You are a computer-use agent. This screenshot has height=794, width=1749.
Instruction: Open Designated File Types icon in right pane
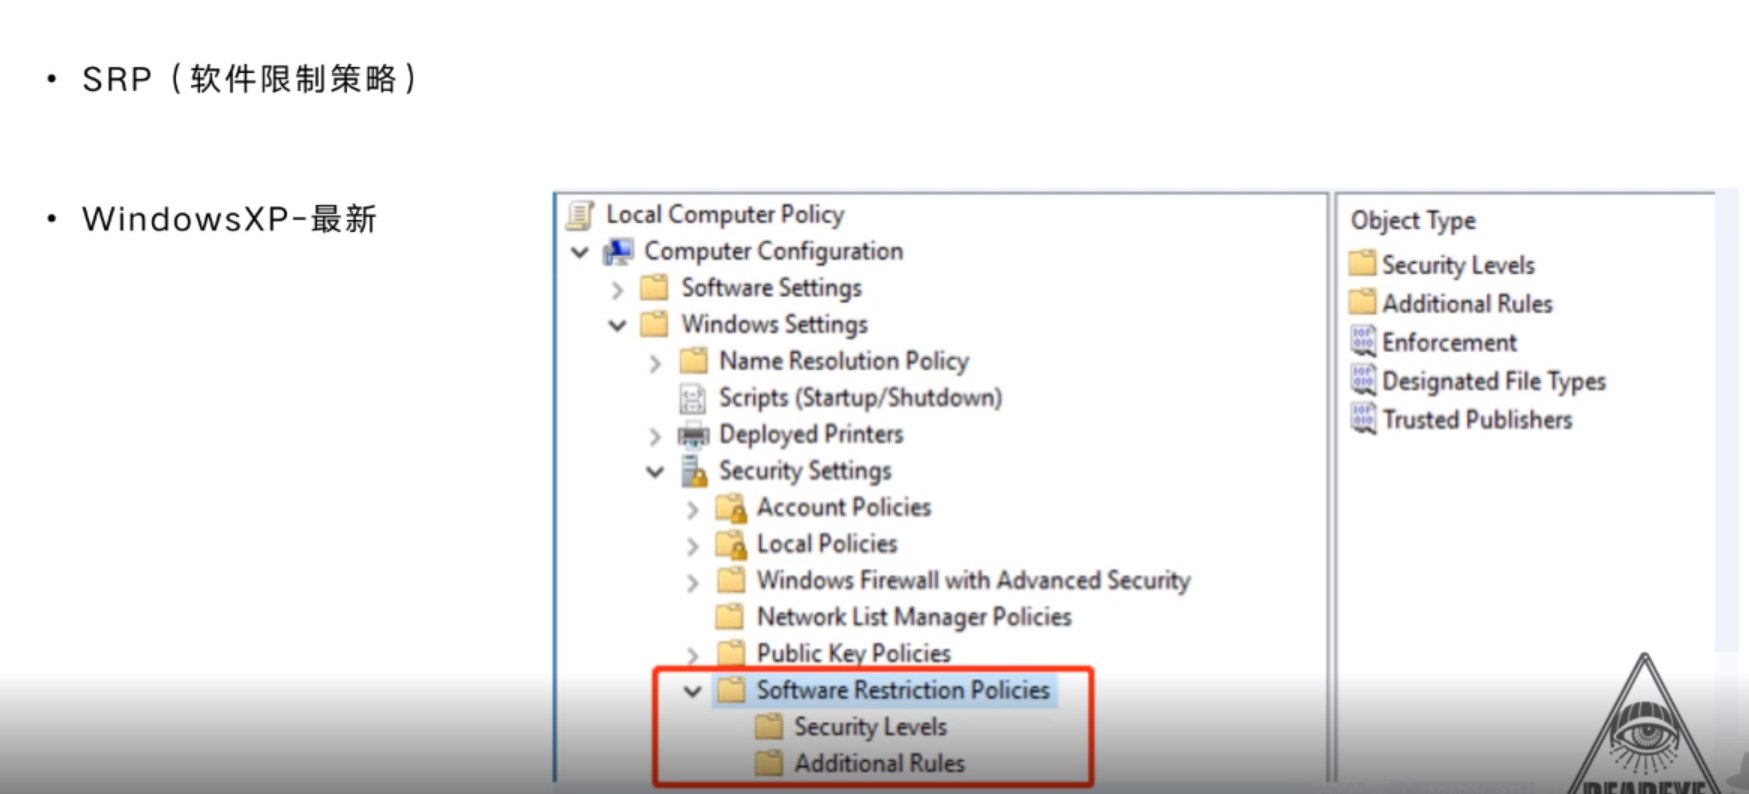click(1363, 381)
